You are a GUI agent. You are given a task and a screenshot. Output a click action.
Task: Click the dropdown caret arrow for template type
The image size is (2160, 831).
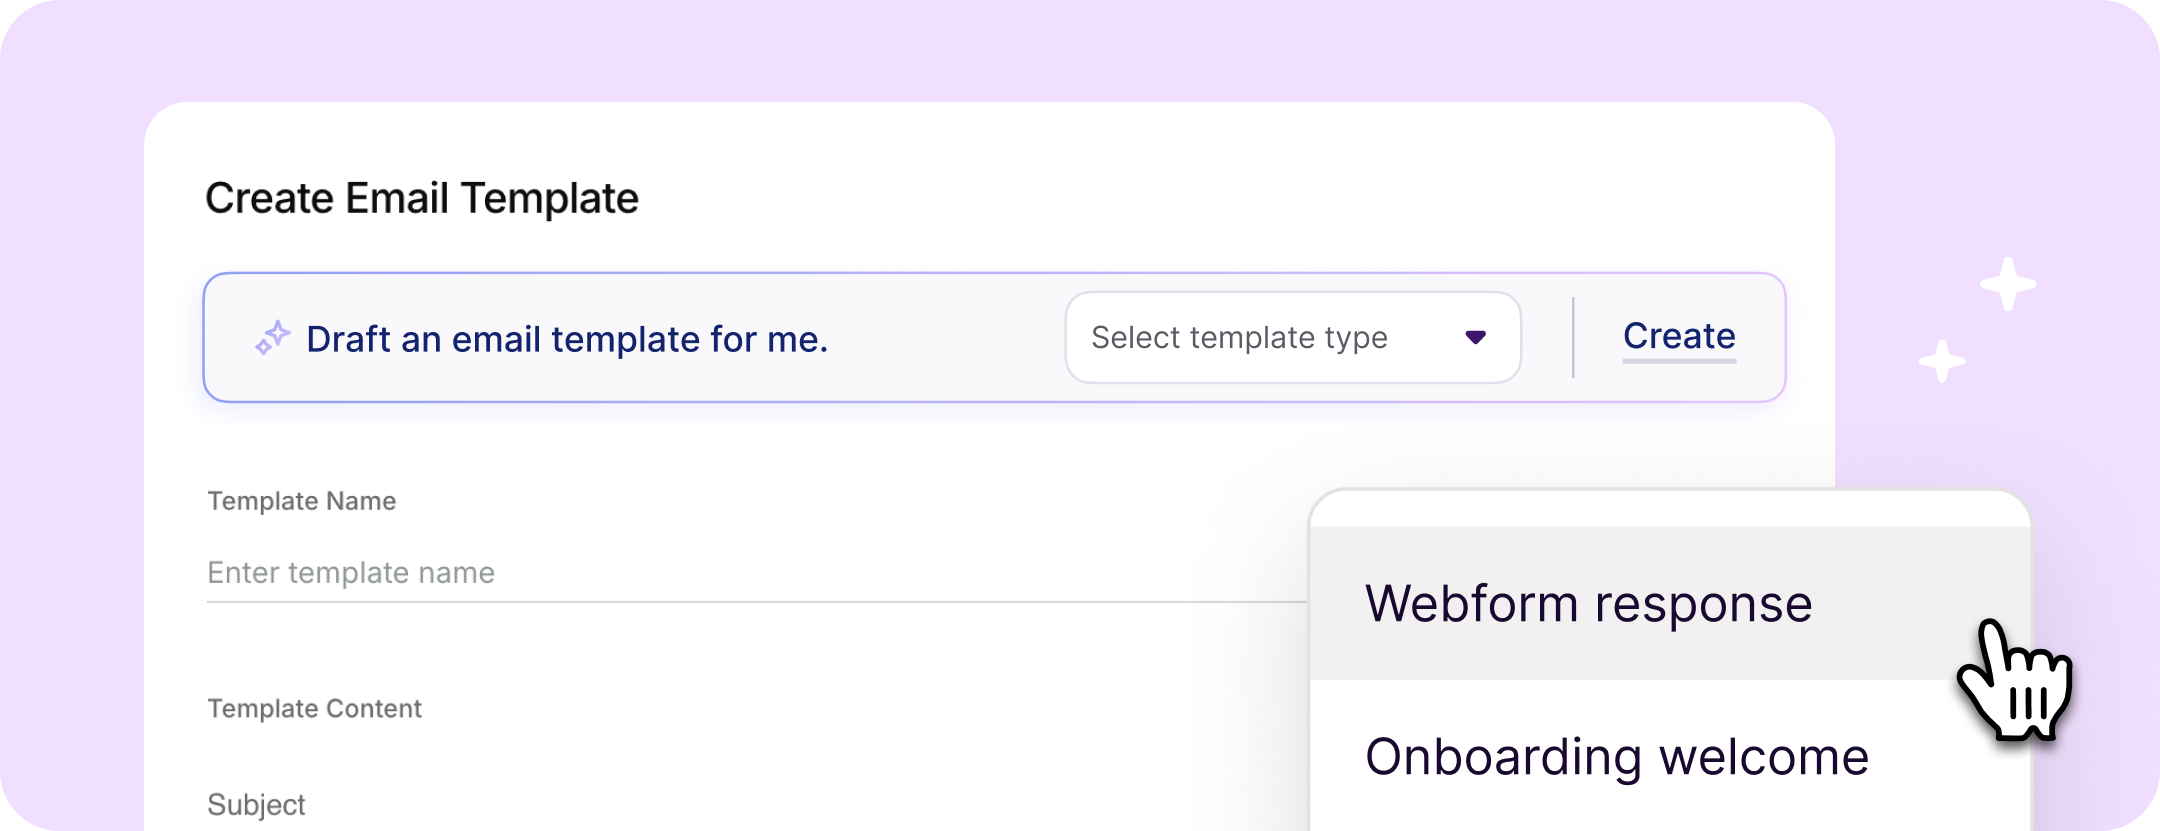(x=1475, y=338)
